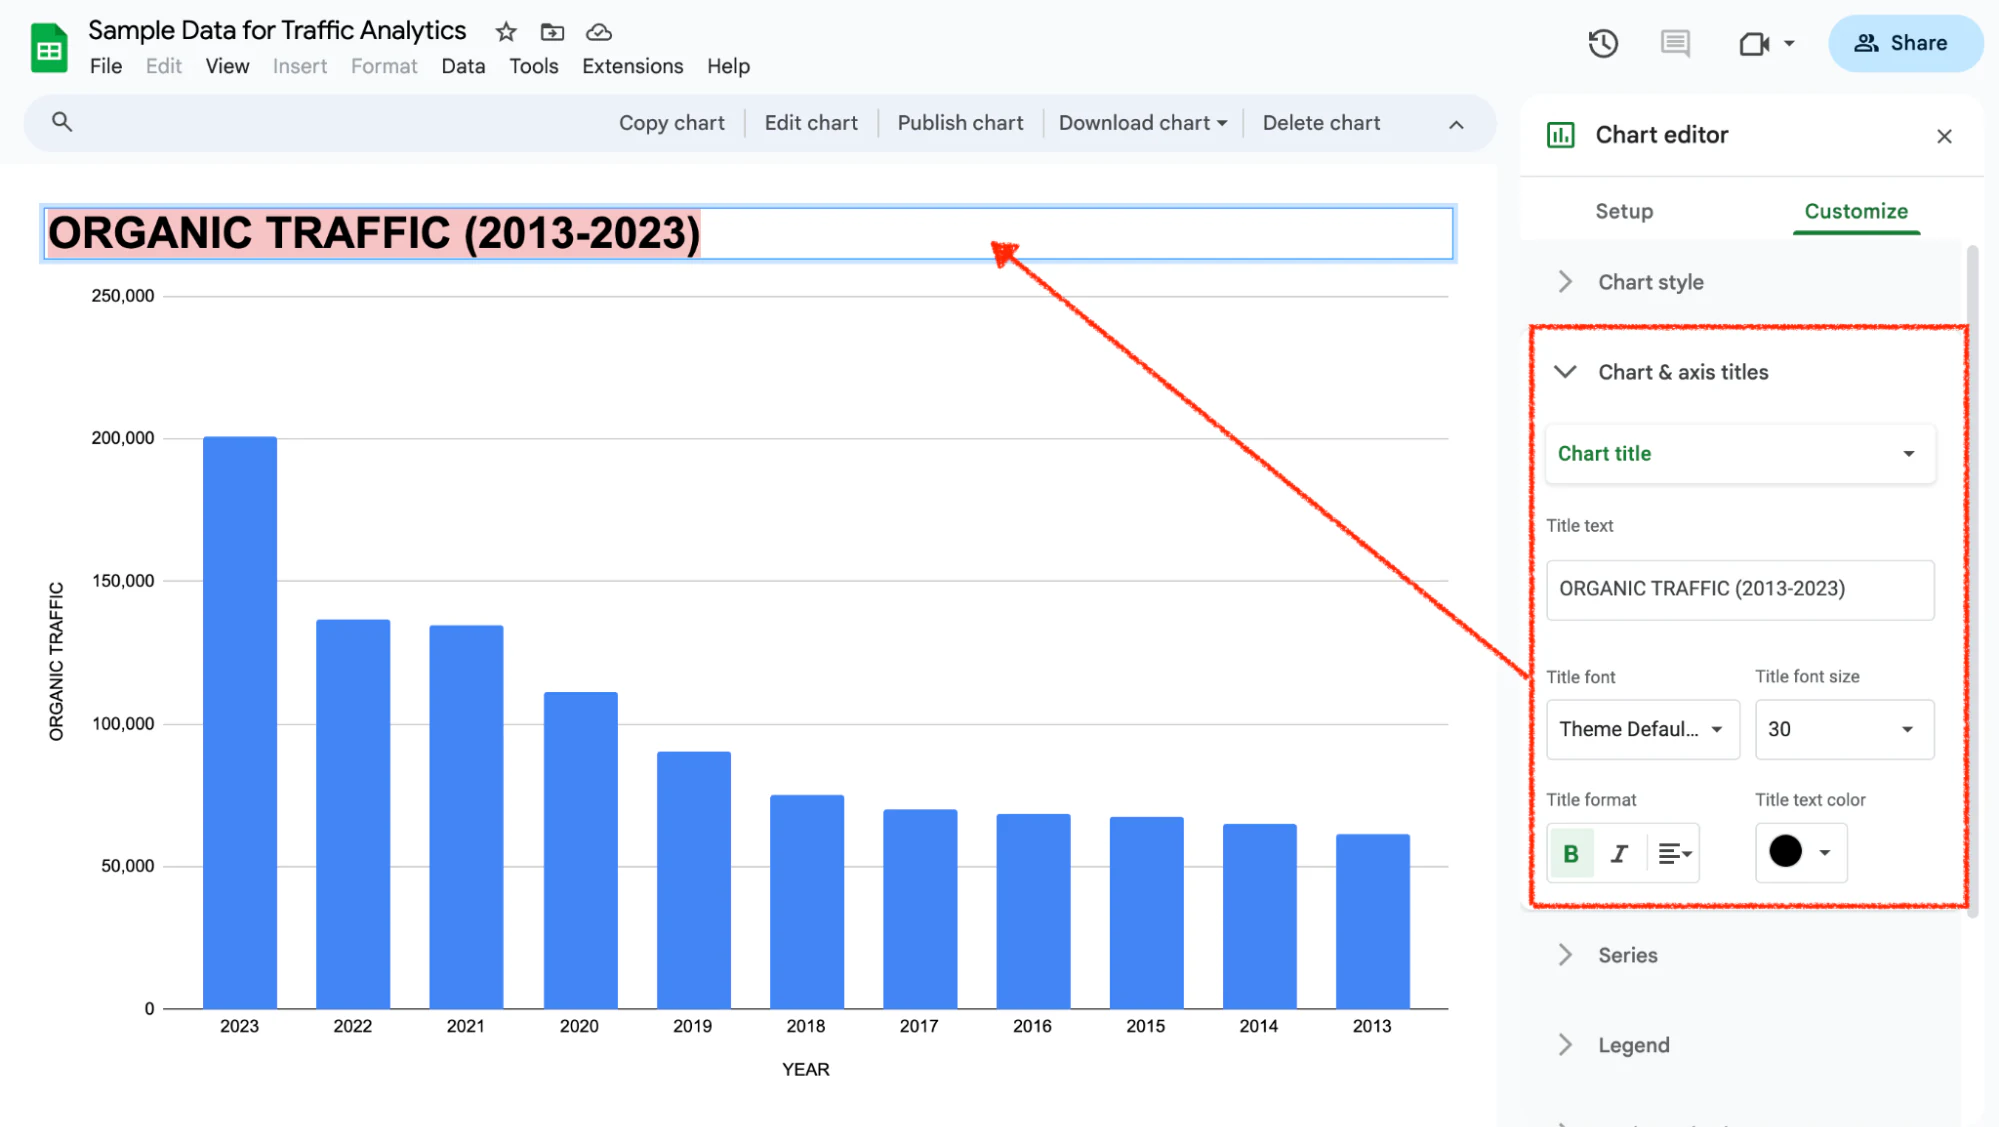Click the 2022 bar in the chart

pyautogui.click(x=353, y=814)
